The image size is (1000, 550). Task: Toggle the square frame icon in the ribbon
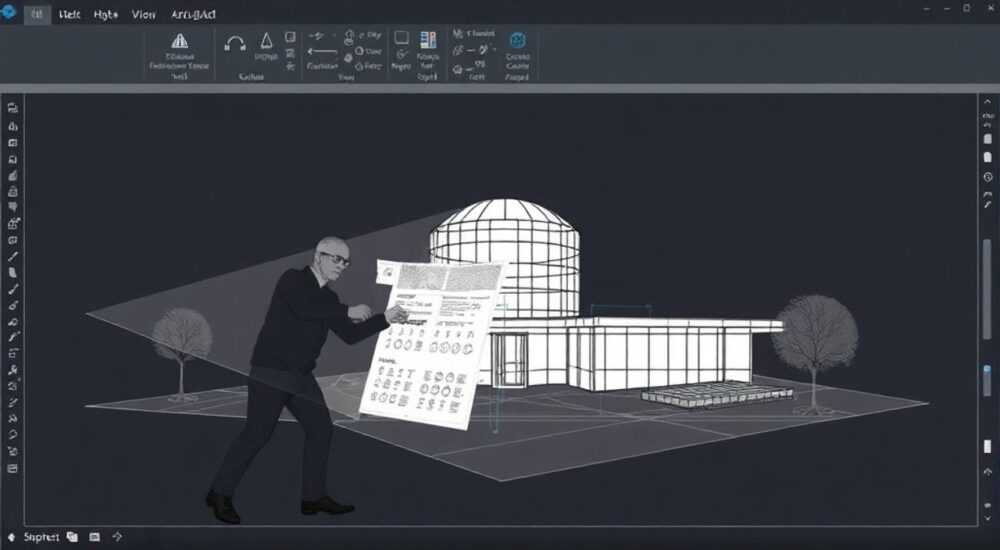click(401, 38)
